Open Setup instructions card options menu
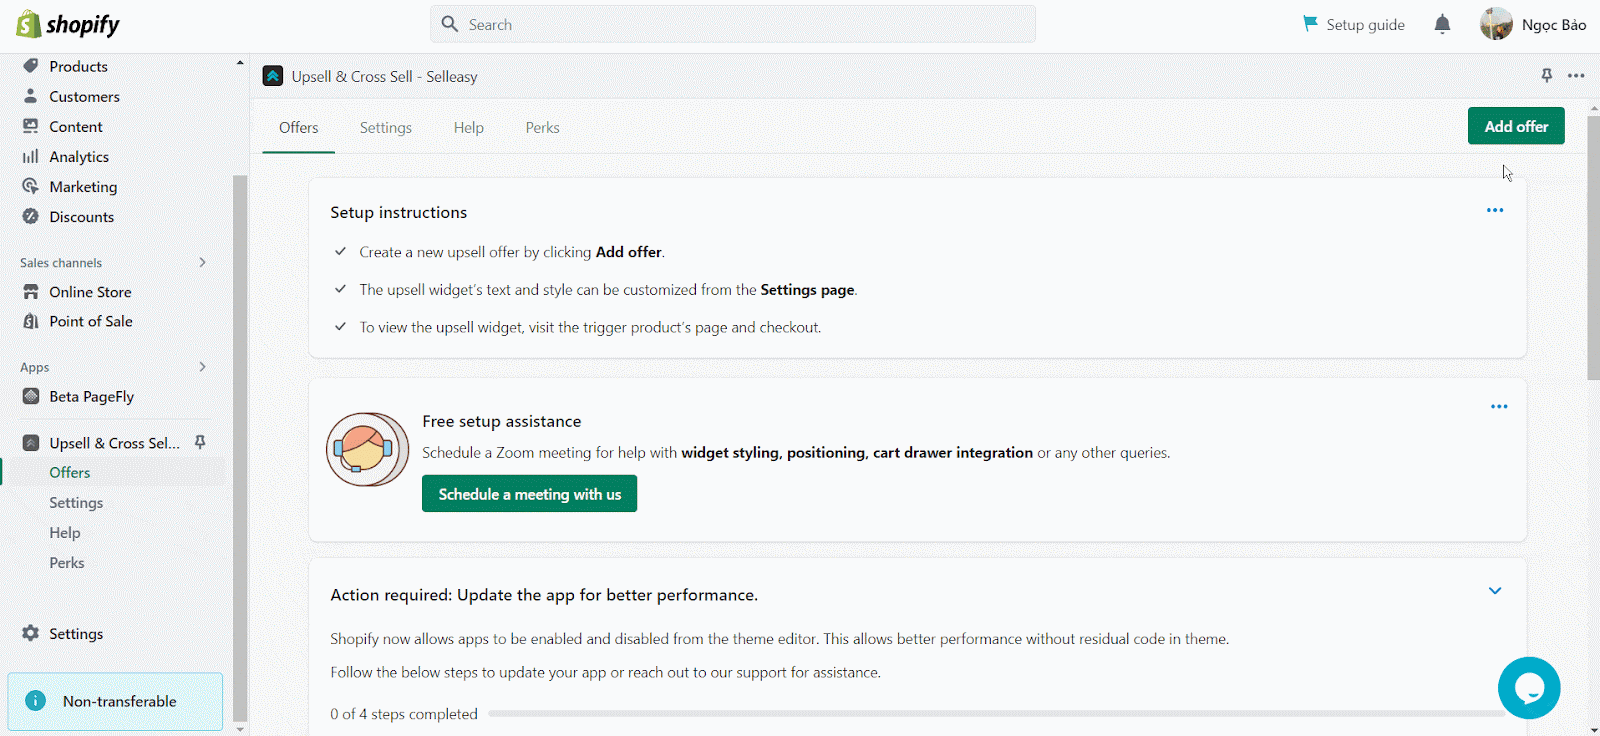1600x736 pixels. [x=1495, y=210]
